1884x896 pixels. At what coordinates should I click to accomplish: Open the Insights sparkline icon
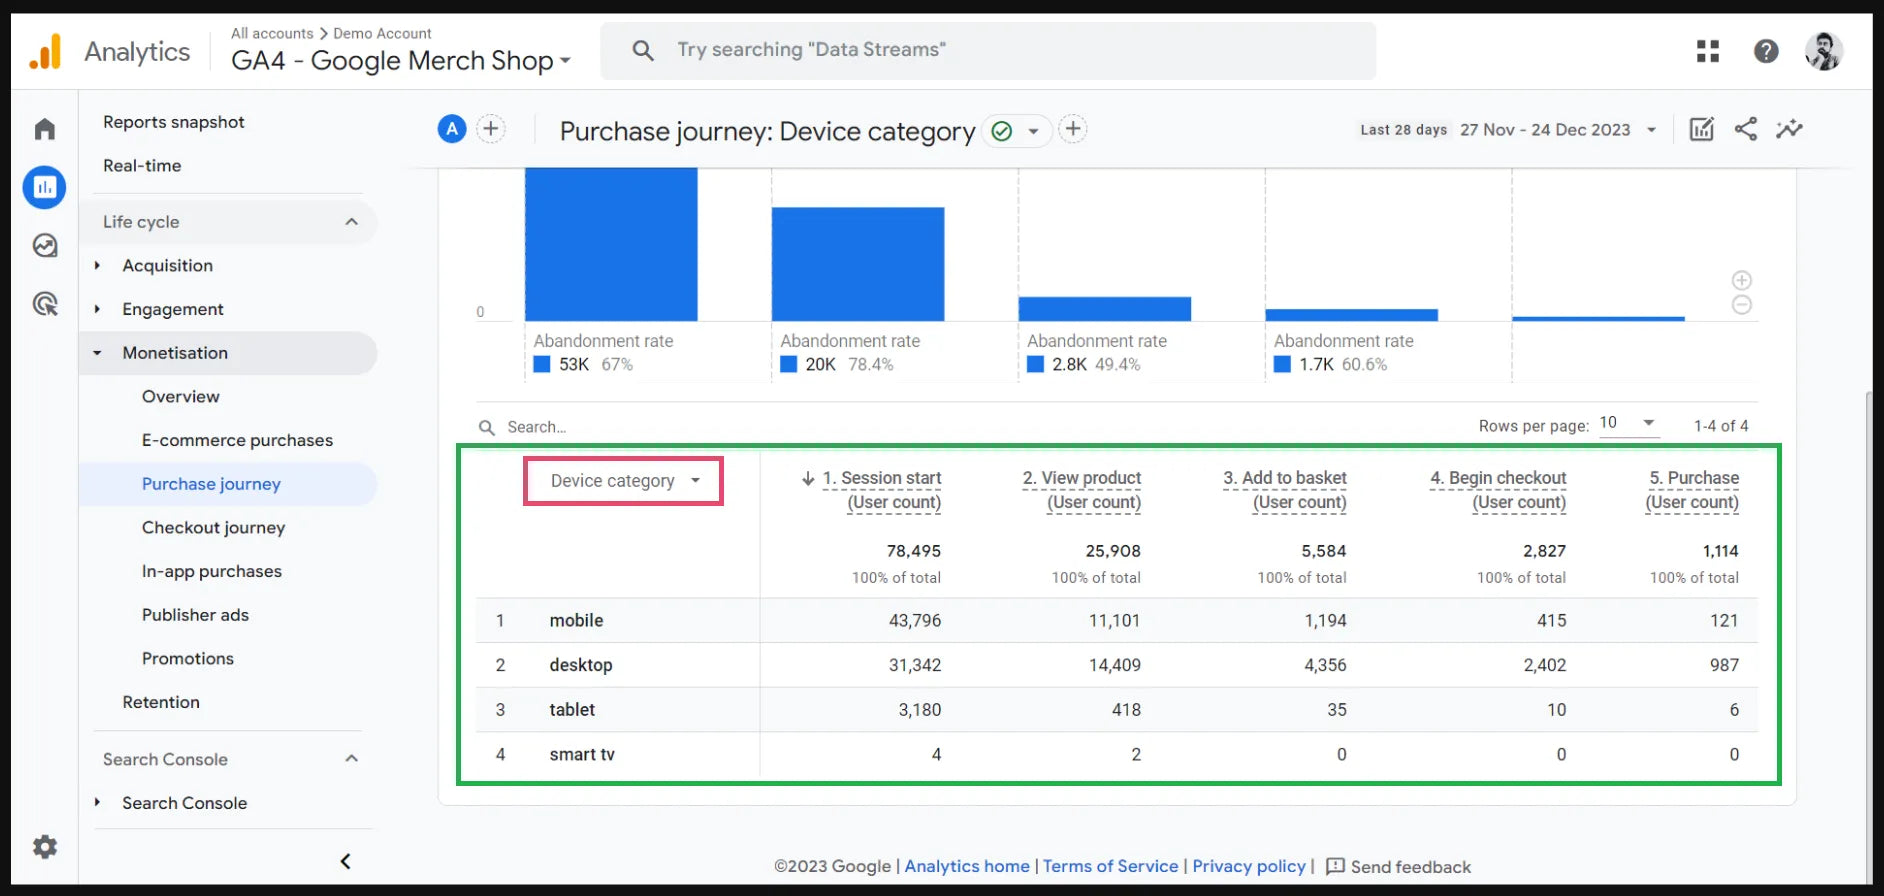click(1789, 129)
